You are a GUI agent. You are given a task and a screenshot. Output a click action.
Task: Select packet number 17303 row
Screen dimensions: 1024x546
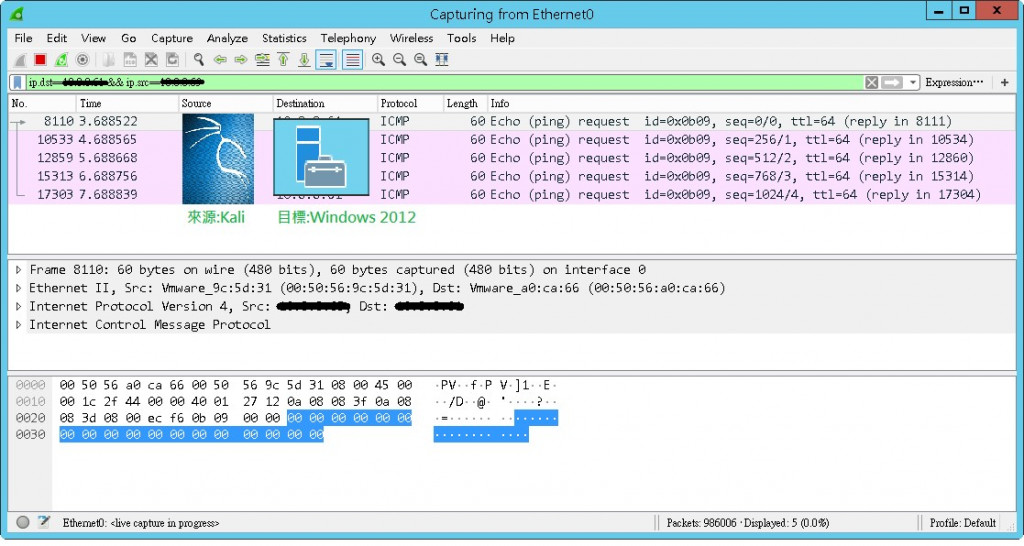pos(512,195)
